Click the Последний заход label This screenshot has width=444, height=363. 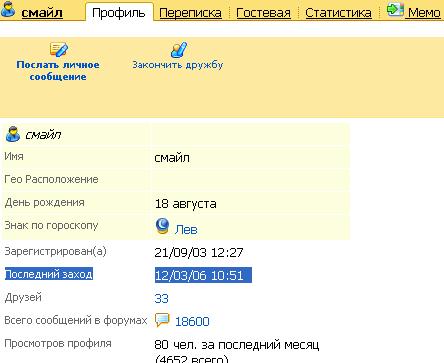(49, 274)
